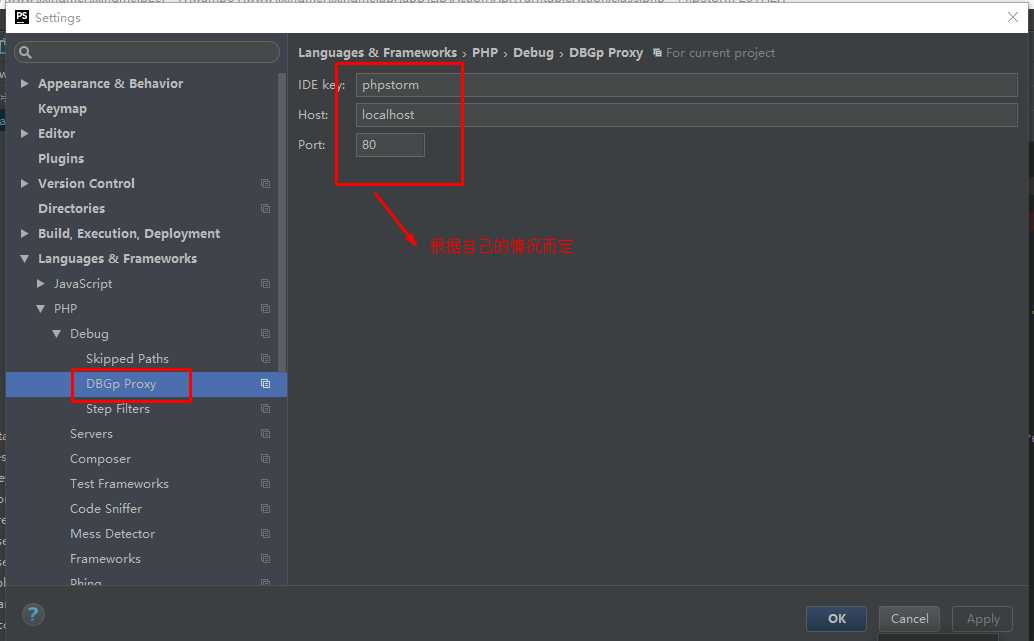Expand the Editor section arrow
Screen dimensions: 1034x641
24,133
